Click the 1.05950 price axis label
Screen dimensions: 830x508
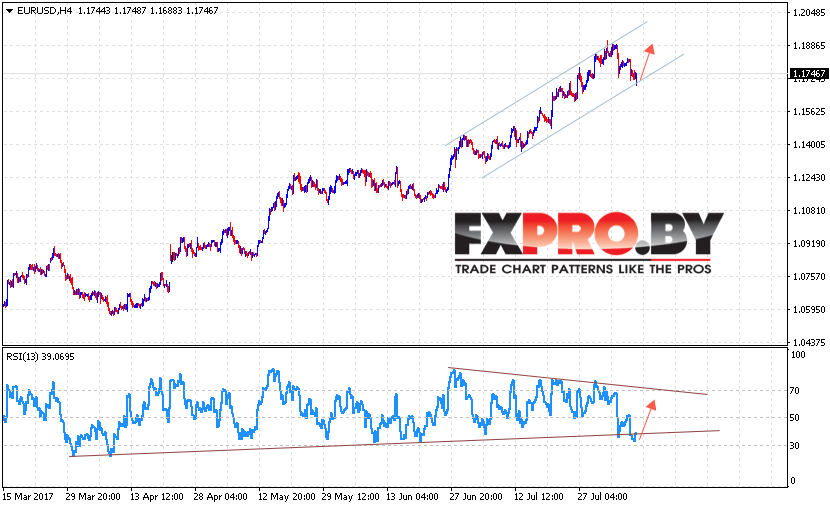tap(809, 310)
